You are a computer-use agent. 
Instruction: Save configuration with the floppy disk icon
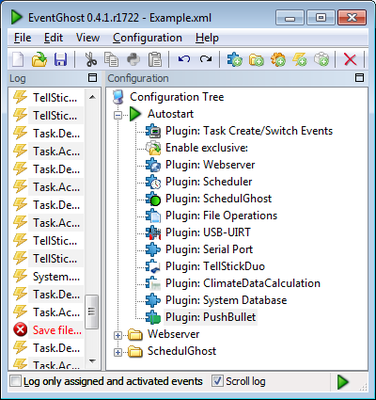(60, 60)
